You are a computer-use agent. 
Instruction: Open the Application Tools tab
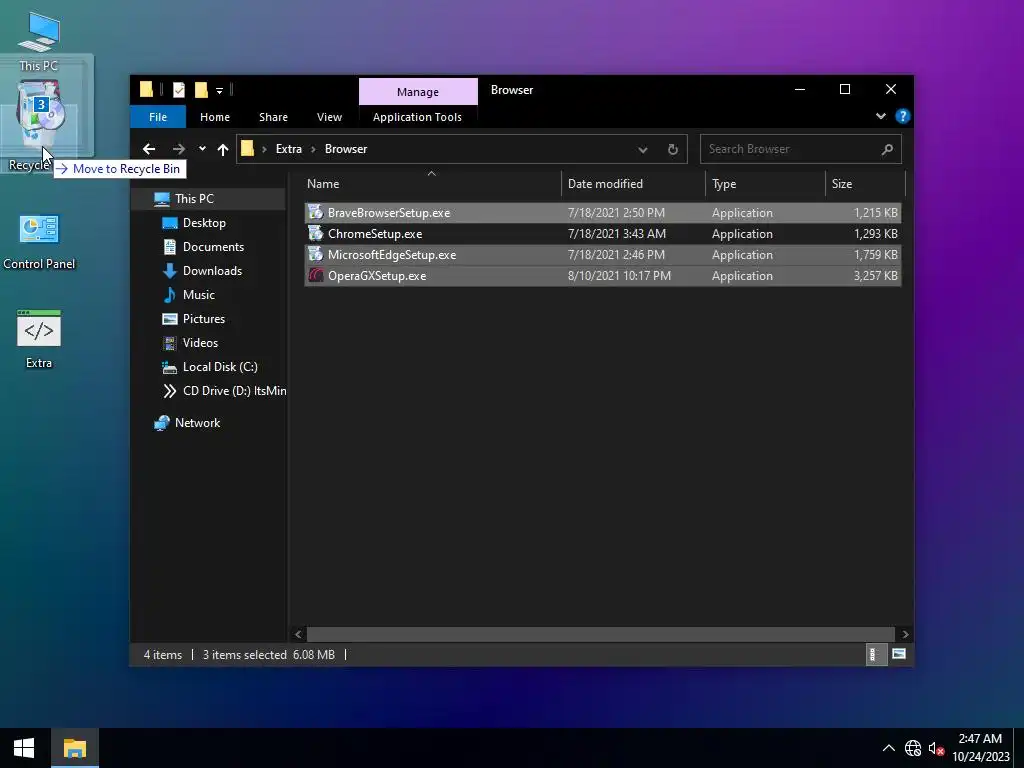click(417, 117)
